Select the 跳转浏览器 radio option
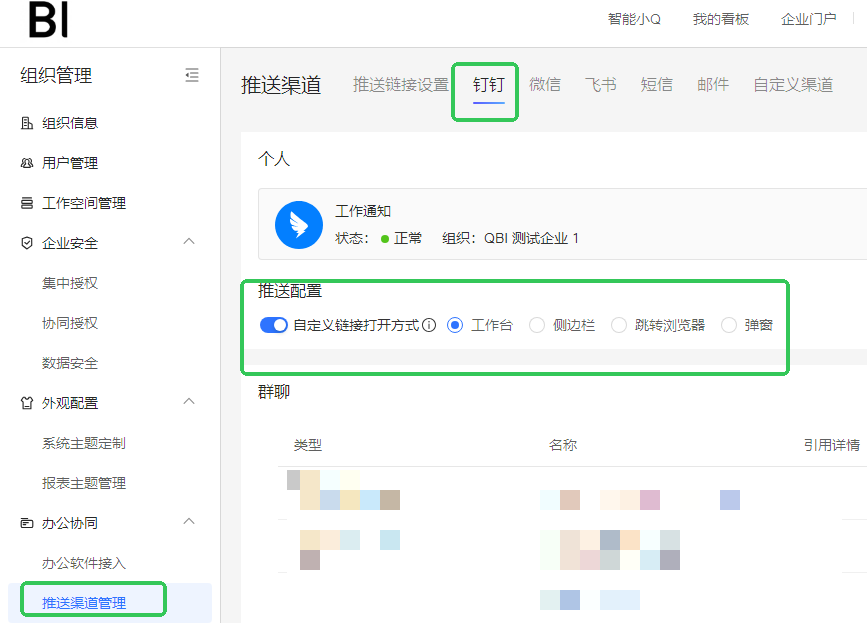867x623 pixels. tap(619, 325)
